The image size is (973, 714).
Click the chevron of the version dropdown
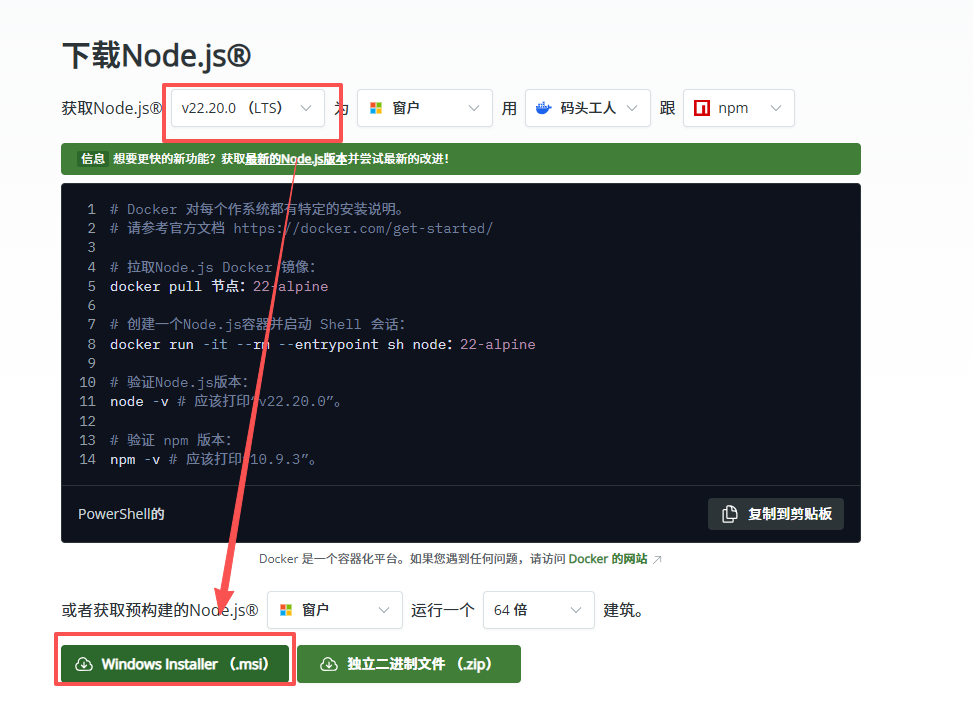[x=306, y=108]
